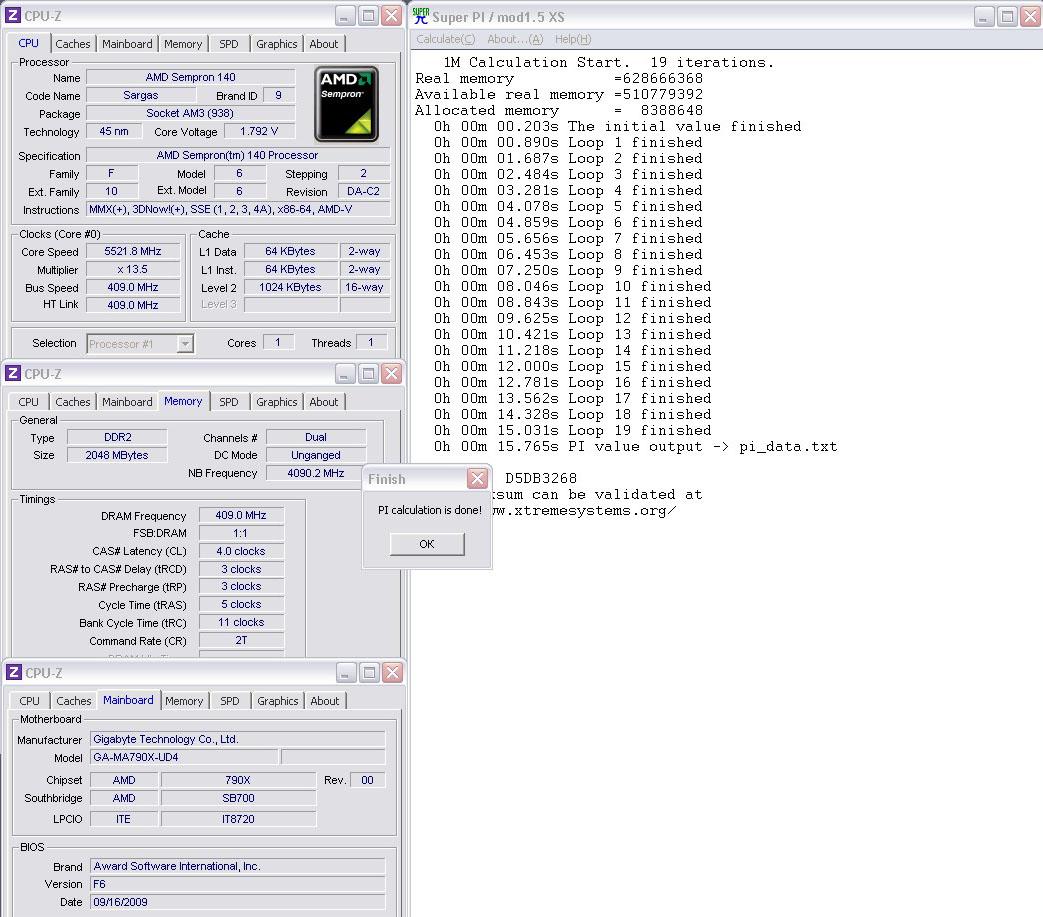Switch to Graphics tab in top CPU-Z window

pos(277,44)
